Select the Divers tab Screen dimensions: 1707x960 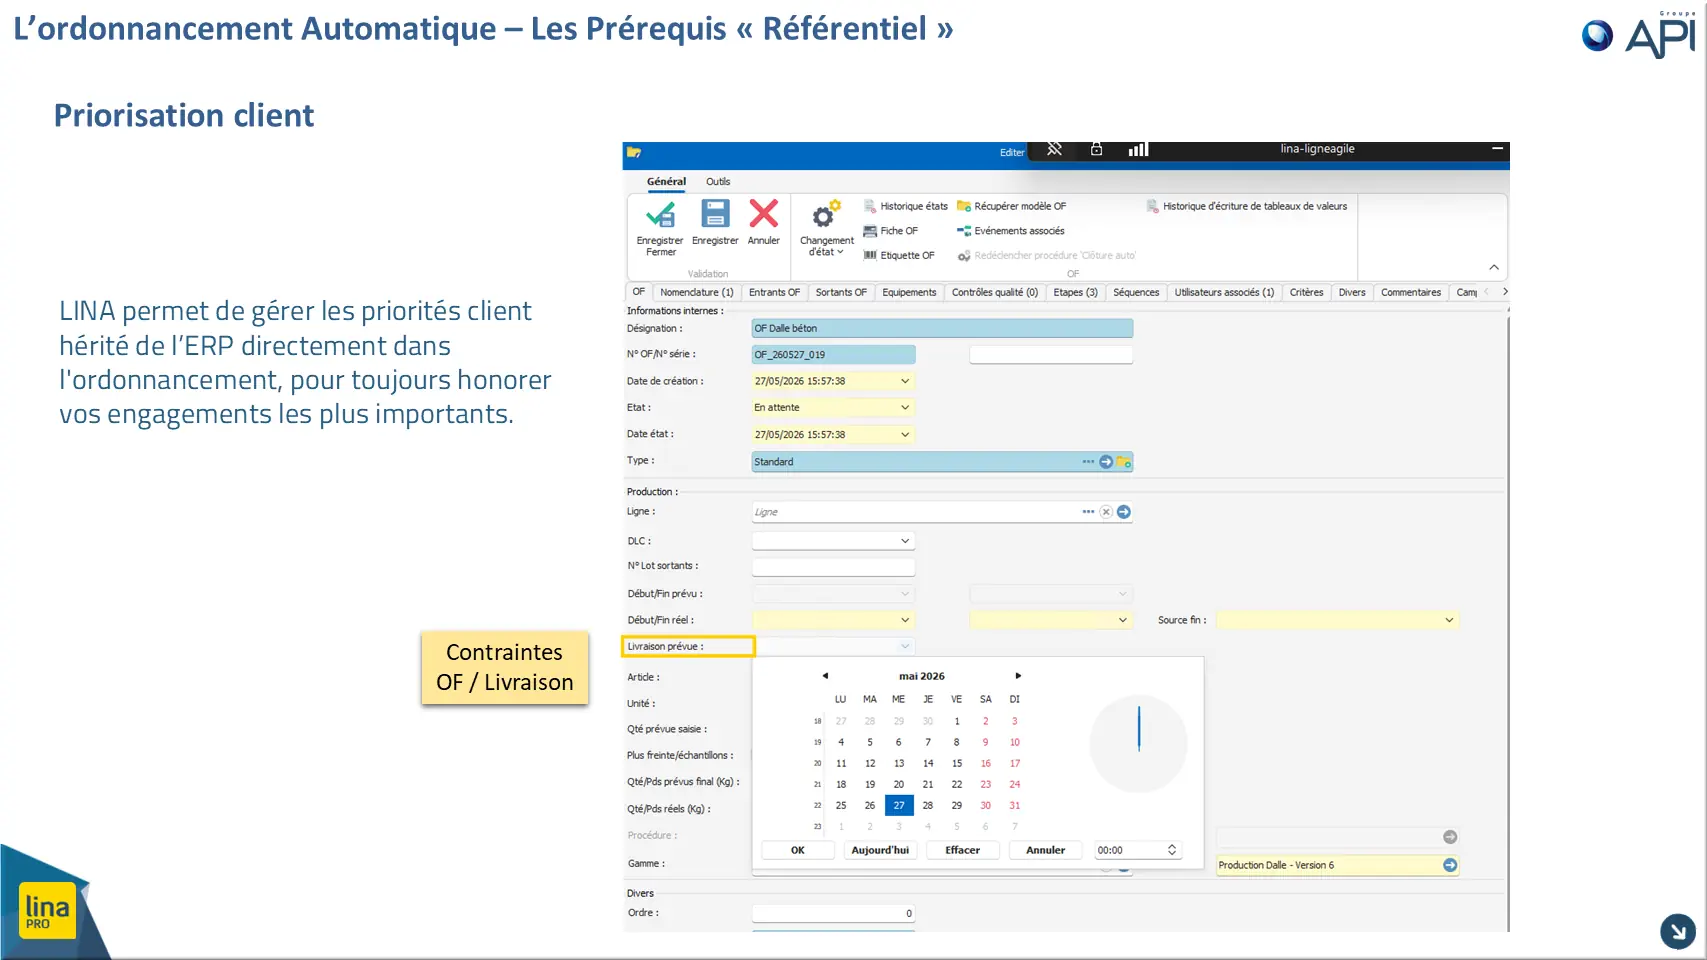(1352, 292)
